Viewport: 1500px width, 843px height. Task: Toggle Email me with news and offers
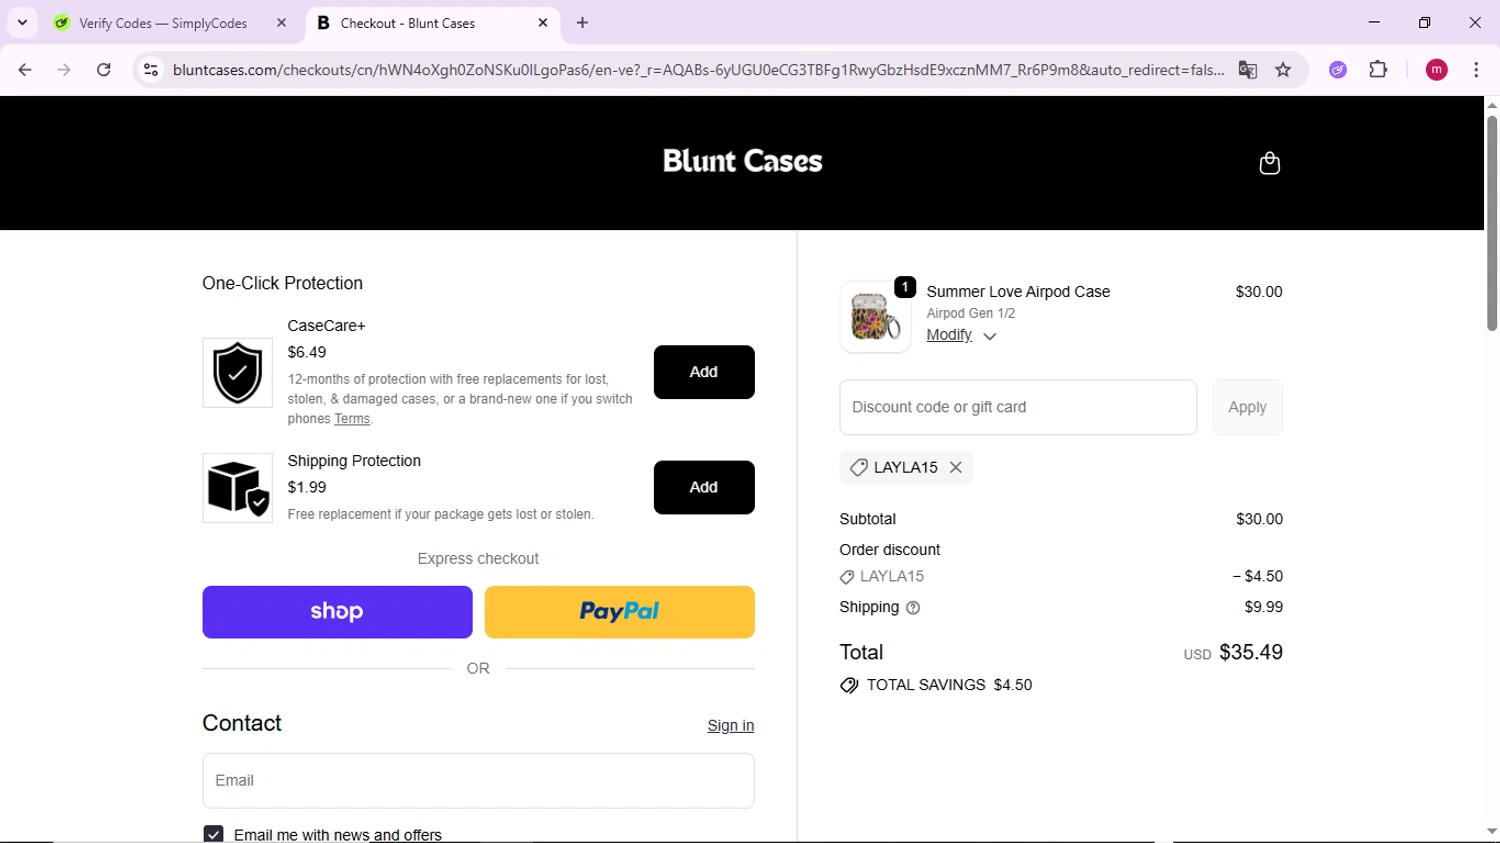pos(213,834)
